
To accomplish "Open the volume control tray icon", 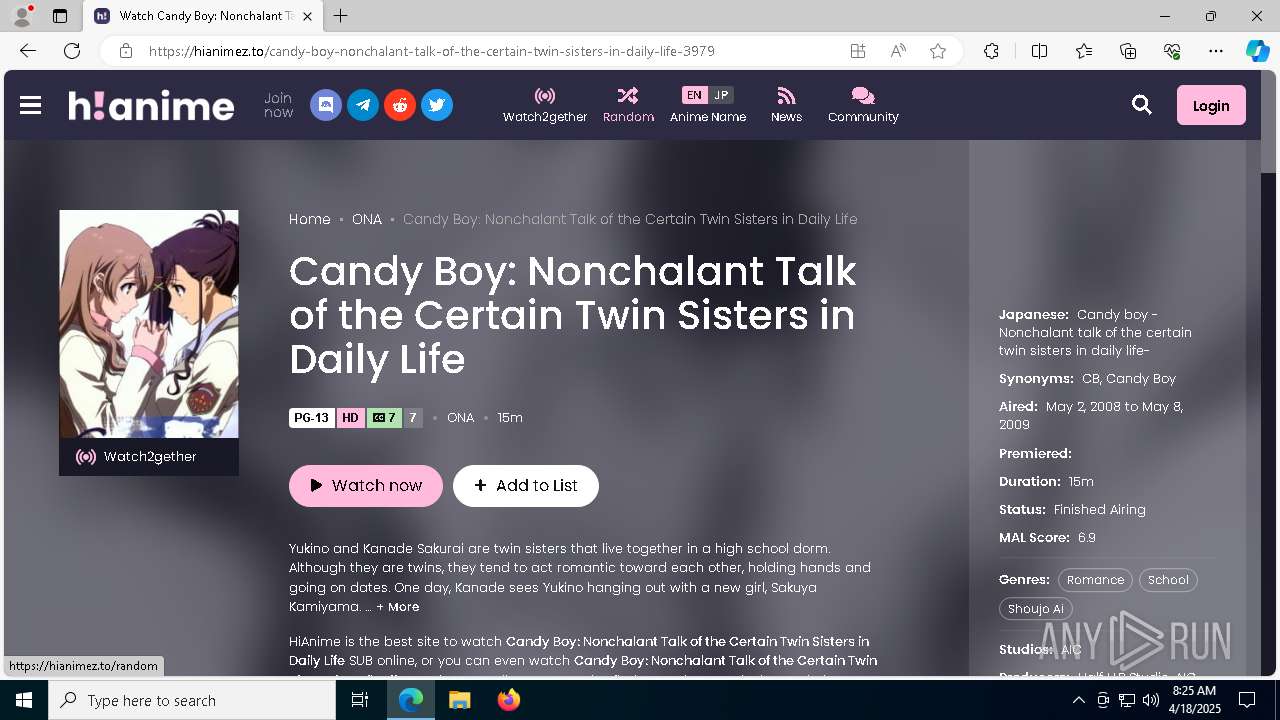I will [x=1150, y=700].
